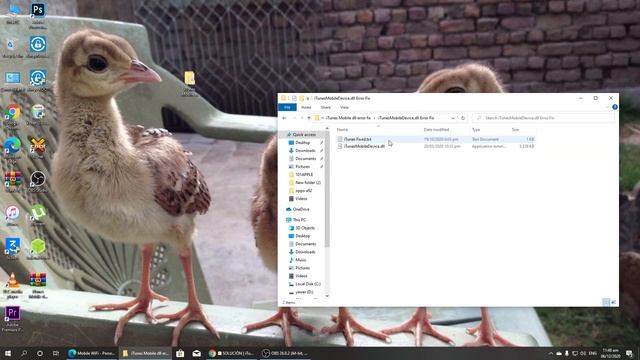The height and width of the screenshot is (360, 640).
Task: Open Music under This PC
Action: click(x=300, y=260)
